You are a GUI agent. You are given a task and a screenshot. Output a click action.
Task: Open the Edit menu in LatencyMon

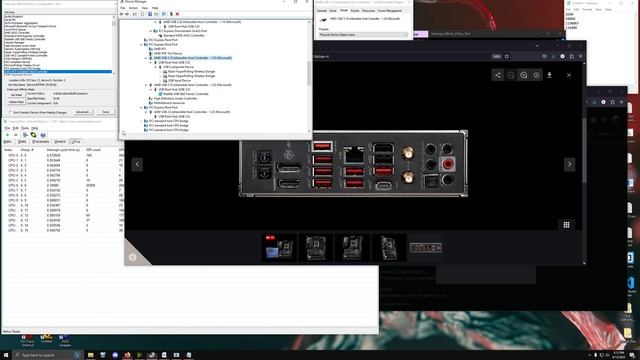point(16,128)
